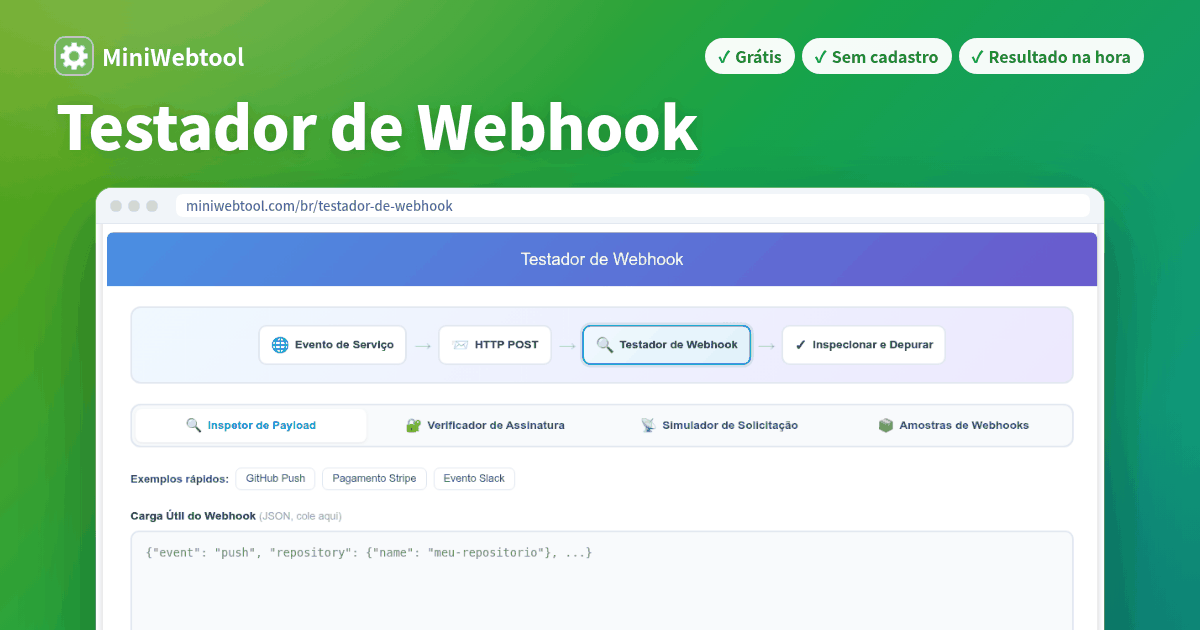Click satellite icon on Simulador de Solicitação tab
1200x630 pixels.
pos(648,425)
